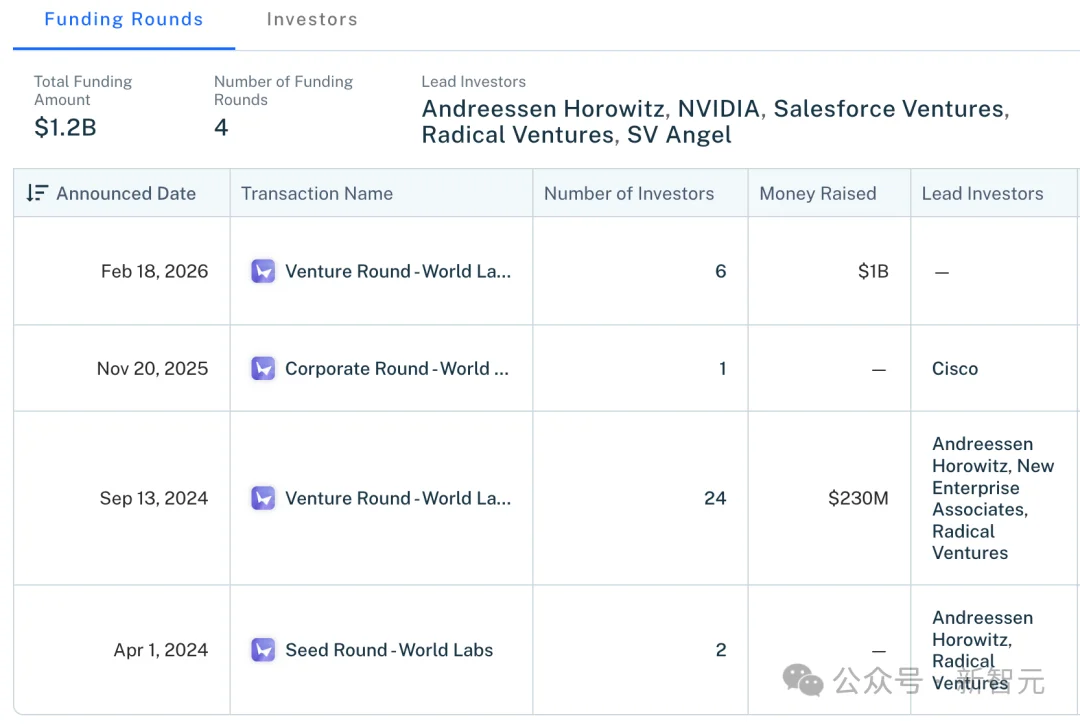
Task: Open the Corporate Round - World transaction link
Action: point(397,368)
